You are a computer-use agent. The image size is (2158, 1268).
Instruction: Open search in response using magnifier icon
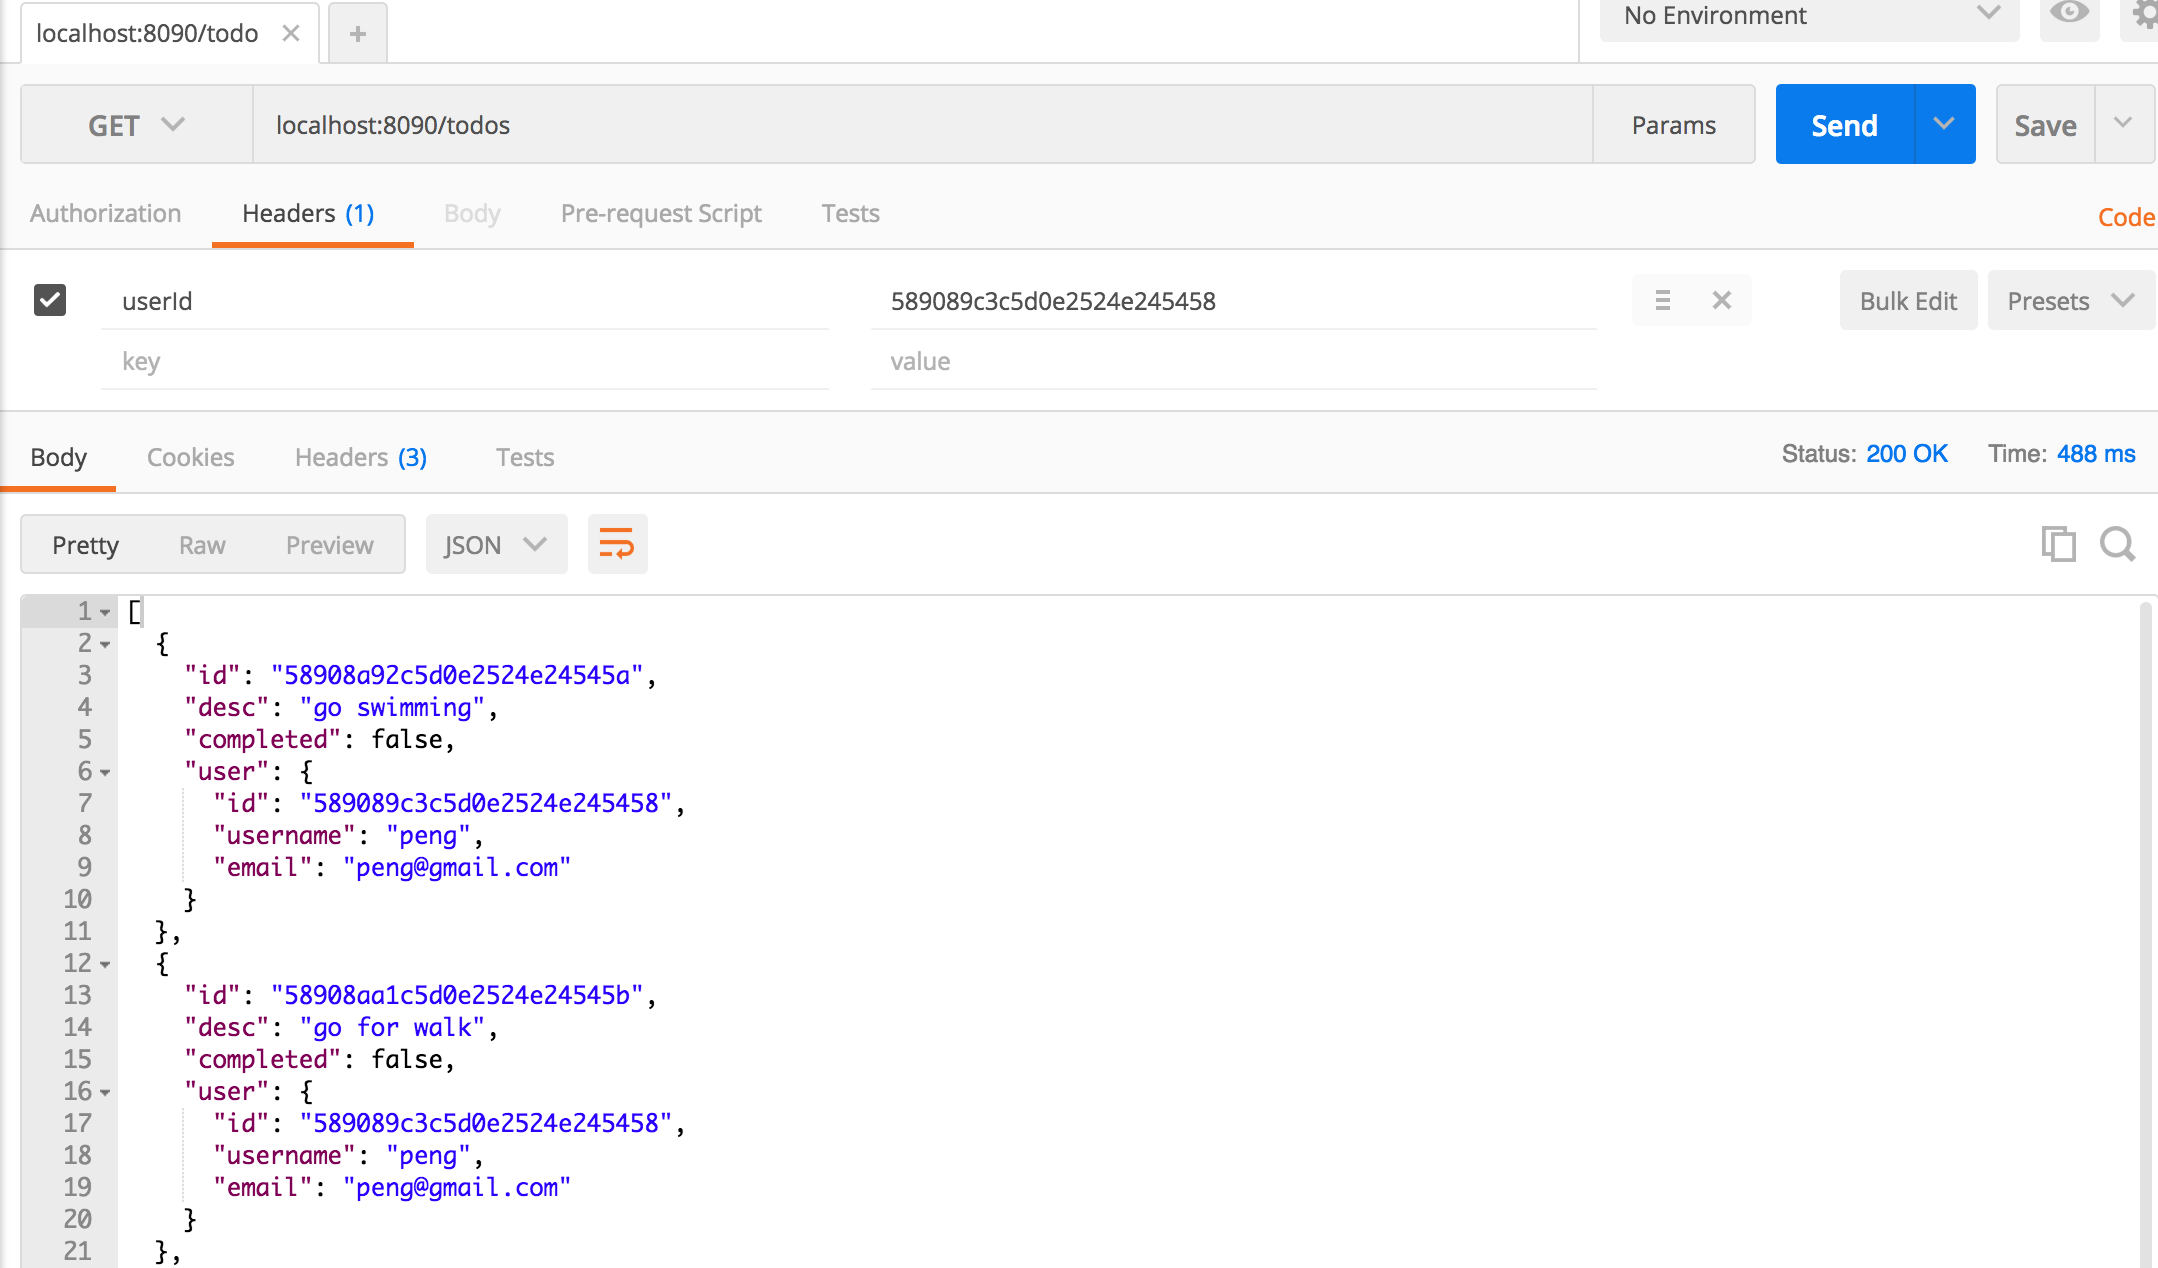click(x=2117, y=544)
